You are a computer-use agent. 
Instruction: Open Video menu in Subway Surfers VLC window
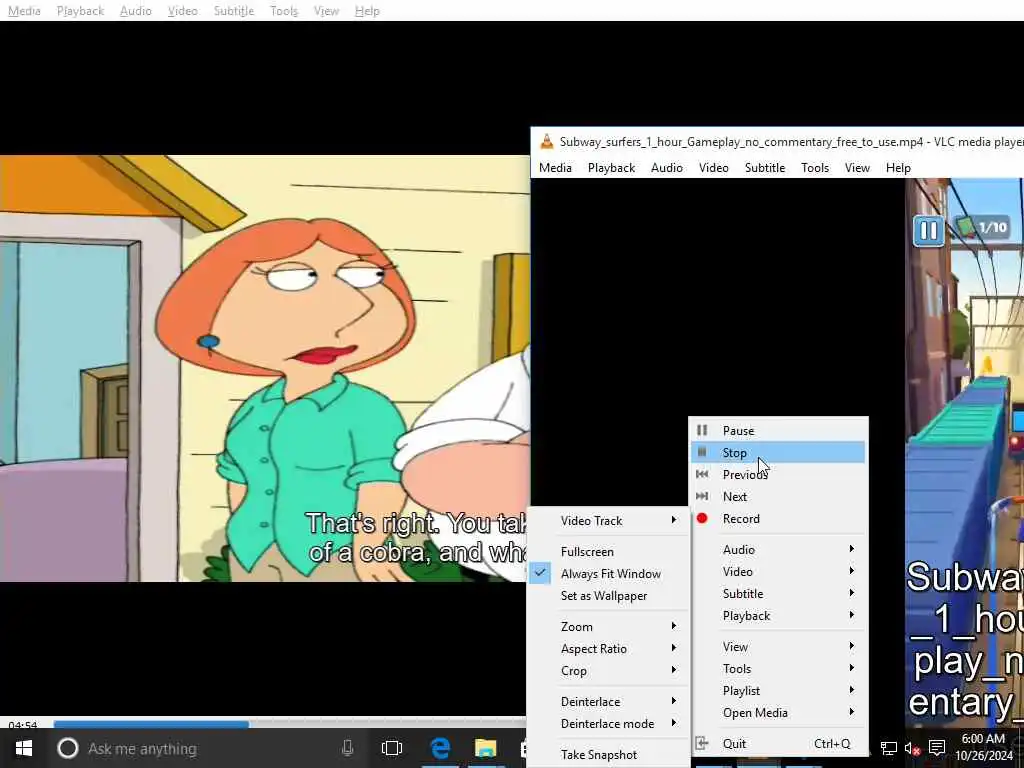coord(714,168)
